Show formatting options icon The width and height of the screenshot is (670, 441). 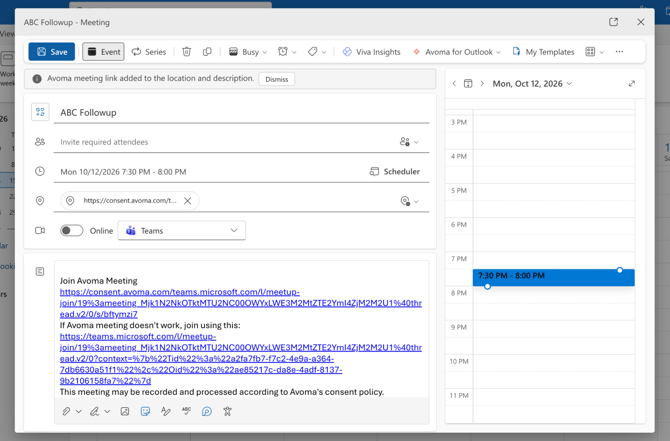(166, 412)
